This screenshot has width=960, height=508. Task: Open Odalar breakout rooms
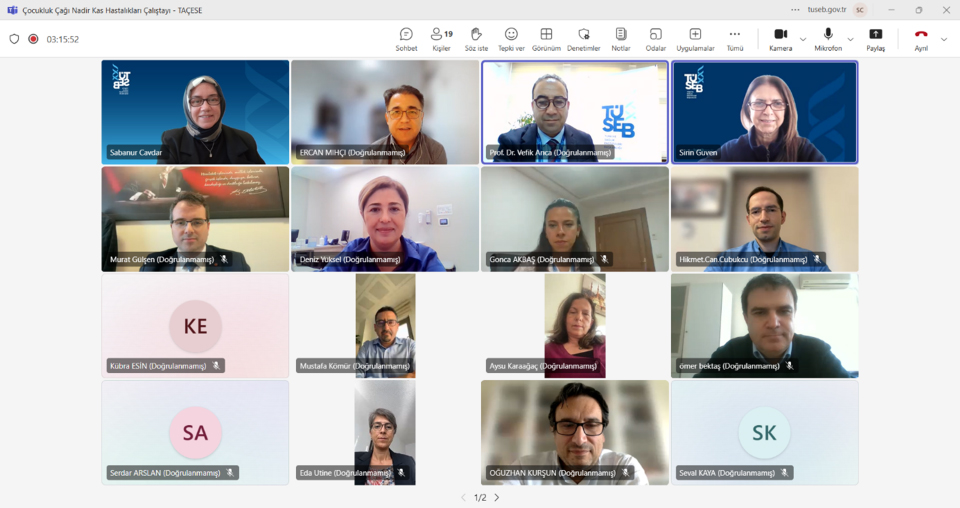pos(655,39)
